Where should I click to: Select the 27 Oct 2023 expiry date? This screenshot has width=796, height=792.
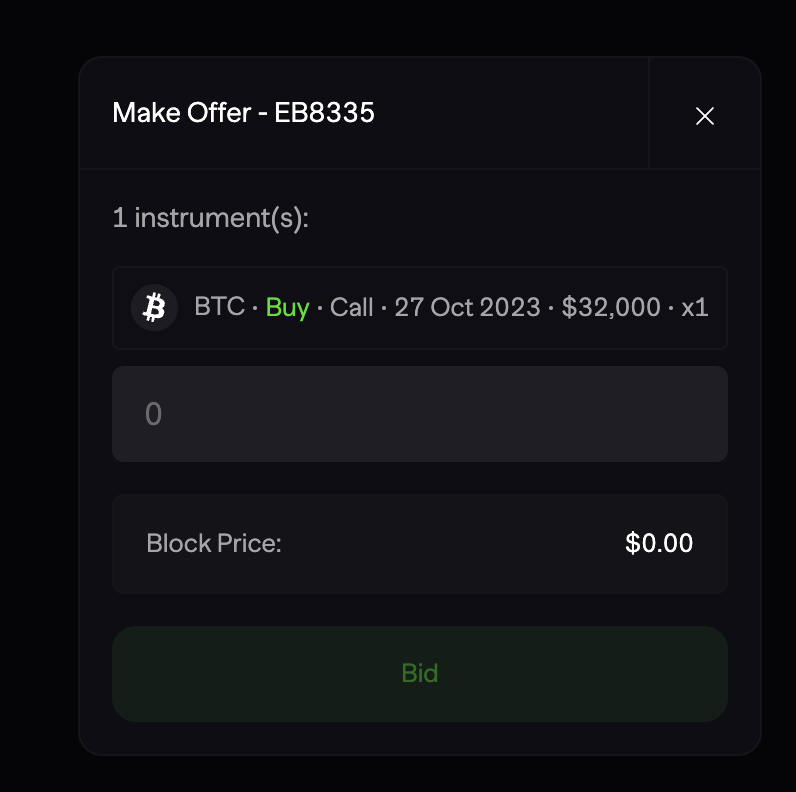click(x=467, y=307)
